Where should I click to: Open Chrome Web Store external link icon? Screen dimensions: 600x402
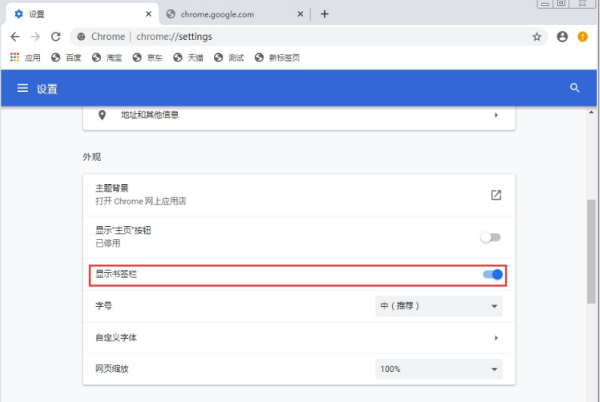(x=496, y=195)
